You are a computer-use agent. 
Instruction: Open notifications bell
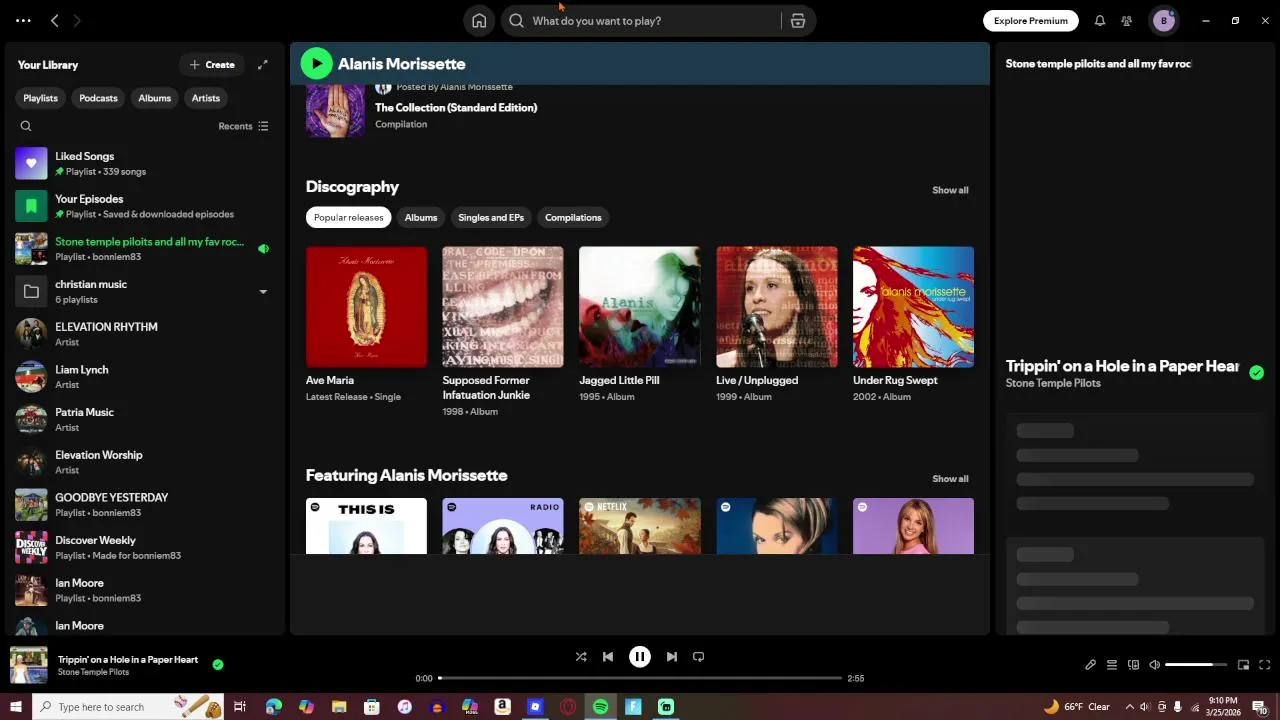[1100, 21]
